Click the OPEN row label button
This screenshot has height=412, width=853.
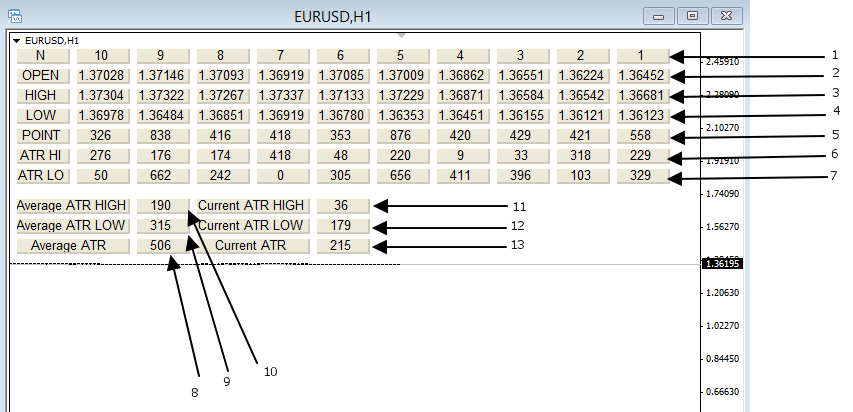44,76
